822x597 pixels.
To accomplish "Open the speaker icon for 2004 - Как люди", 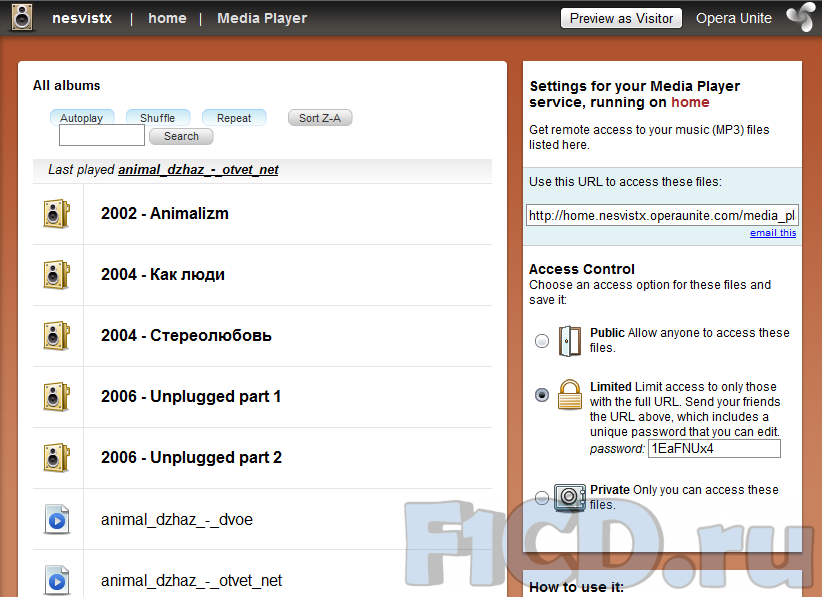I will (x=57, y=275).
